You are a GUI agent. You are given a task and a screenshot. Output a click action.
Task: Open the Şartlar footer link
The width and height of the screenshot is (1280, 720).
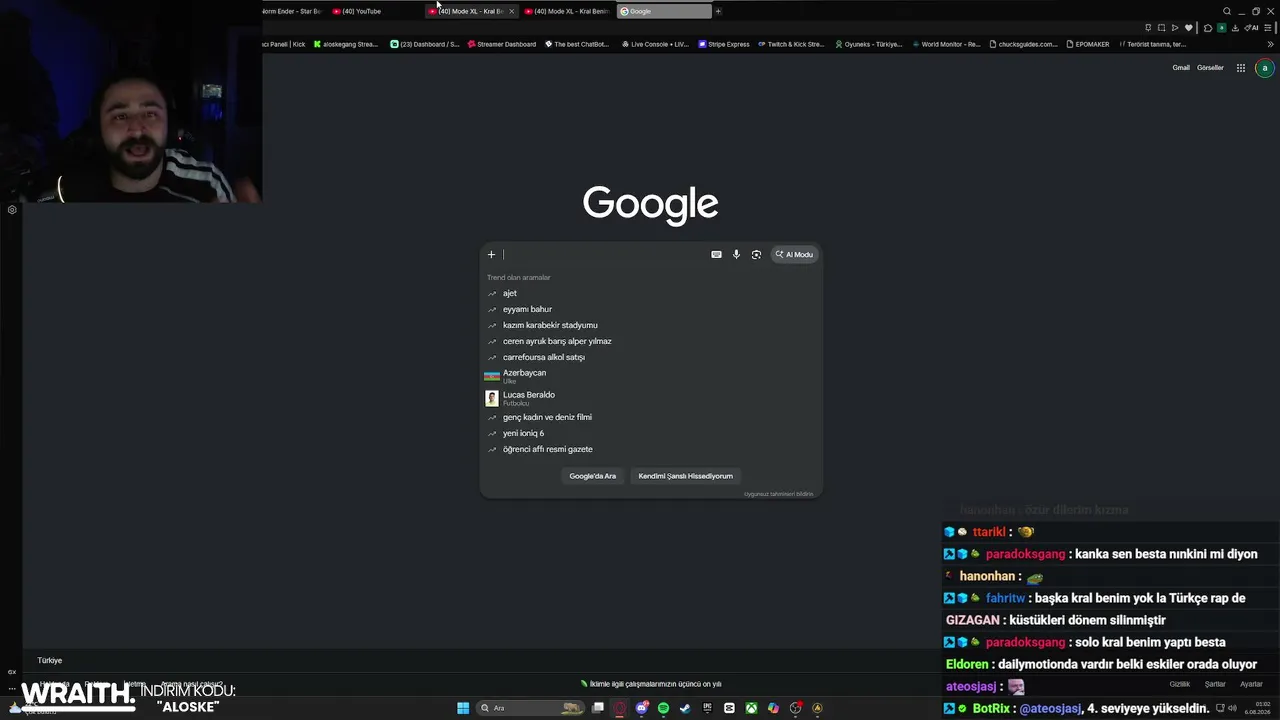tap(1215, 684)
